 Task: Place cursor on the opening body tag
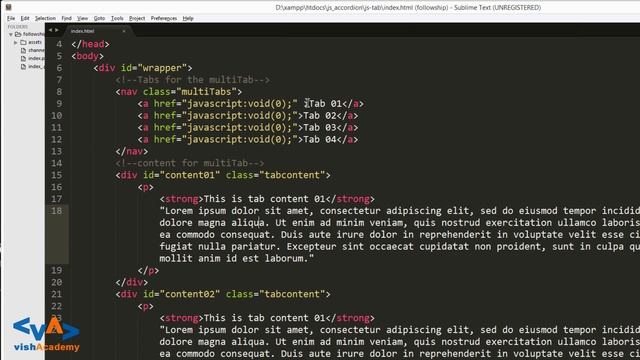87,56
